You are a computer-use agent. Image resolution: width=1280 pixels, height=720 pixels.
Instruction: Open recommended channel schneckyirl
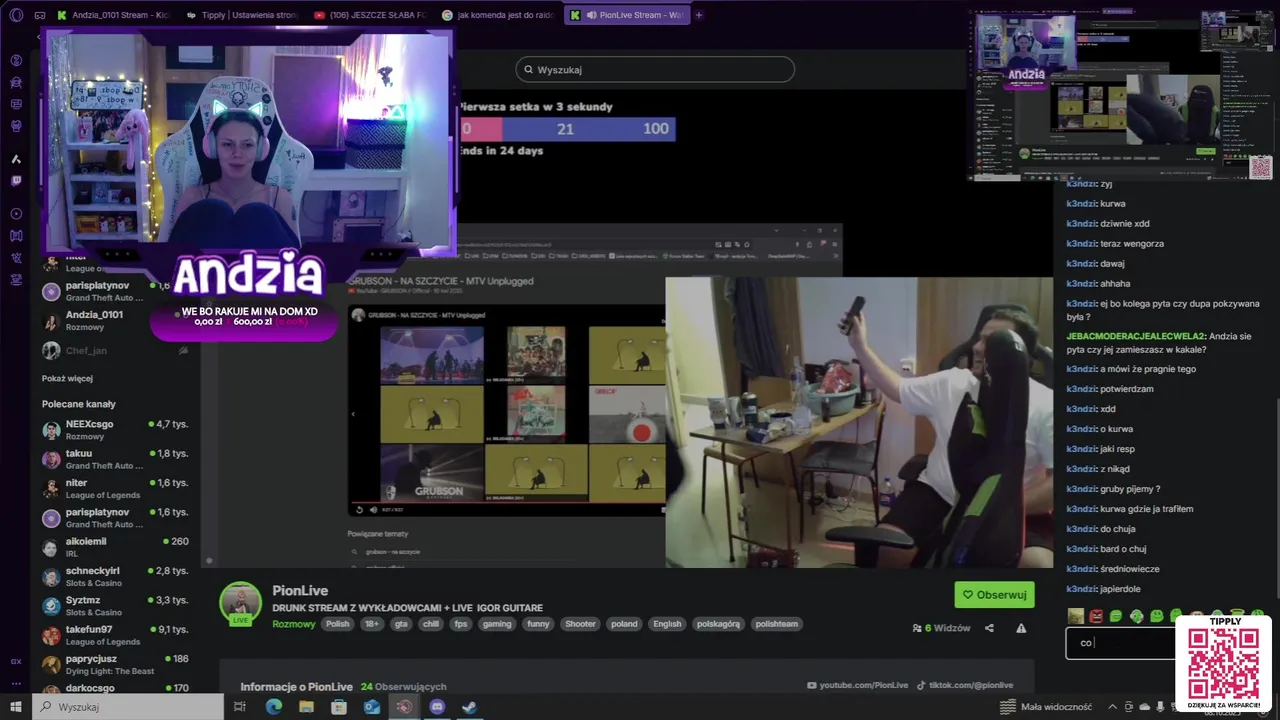coord(116,576)
